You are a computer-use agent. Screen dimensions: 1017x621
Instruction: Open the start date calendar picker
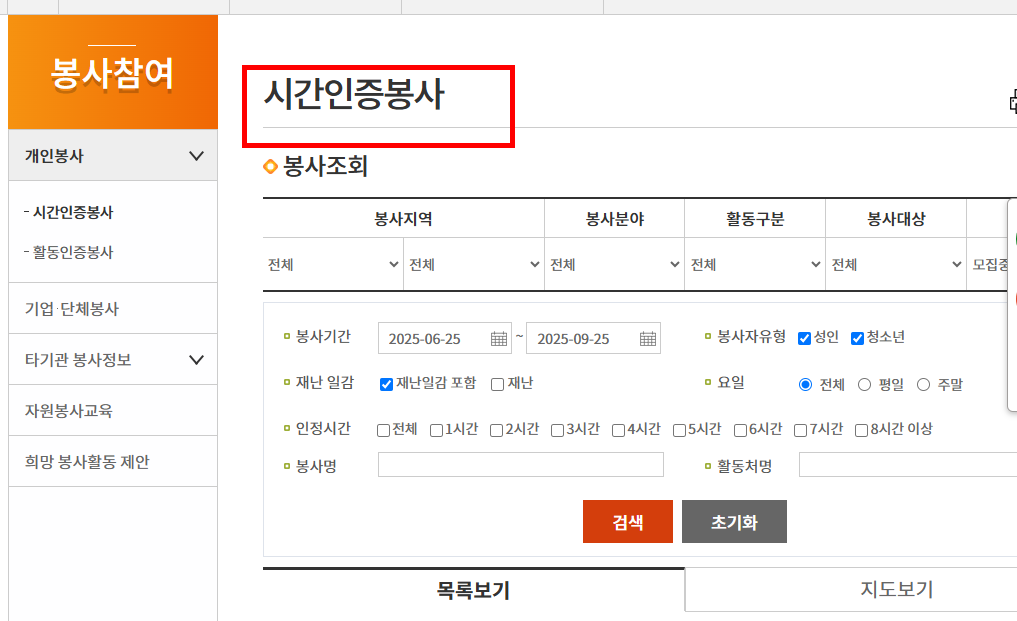point(497,338)
